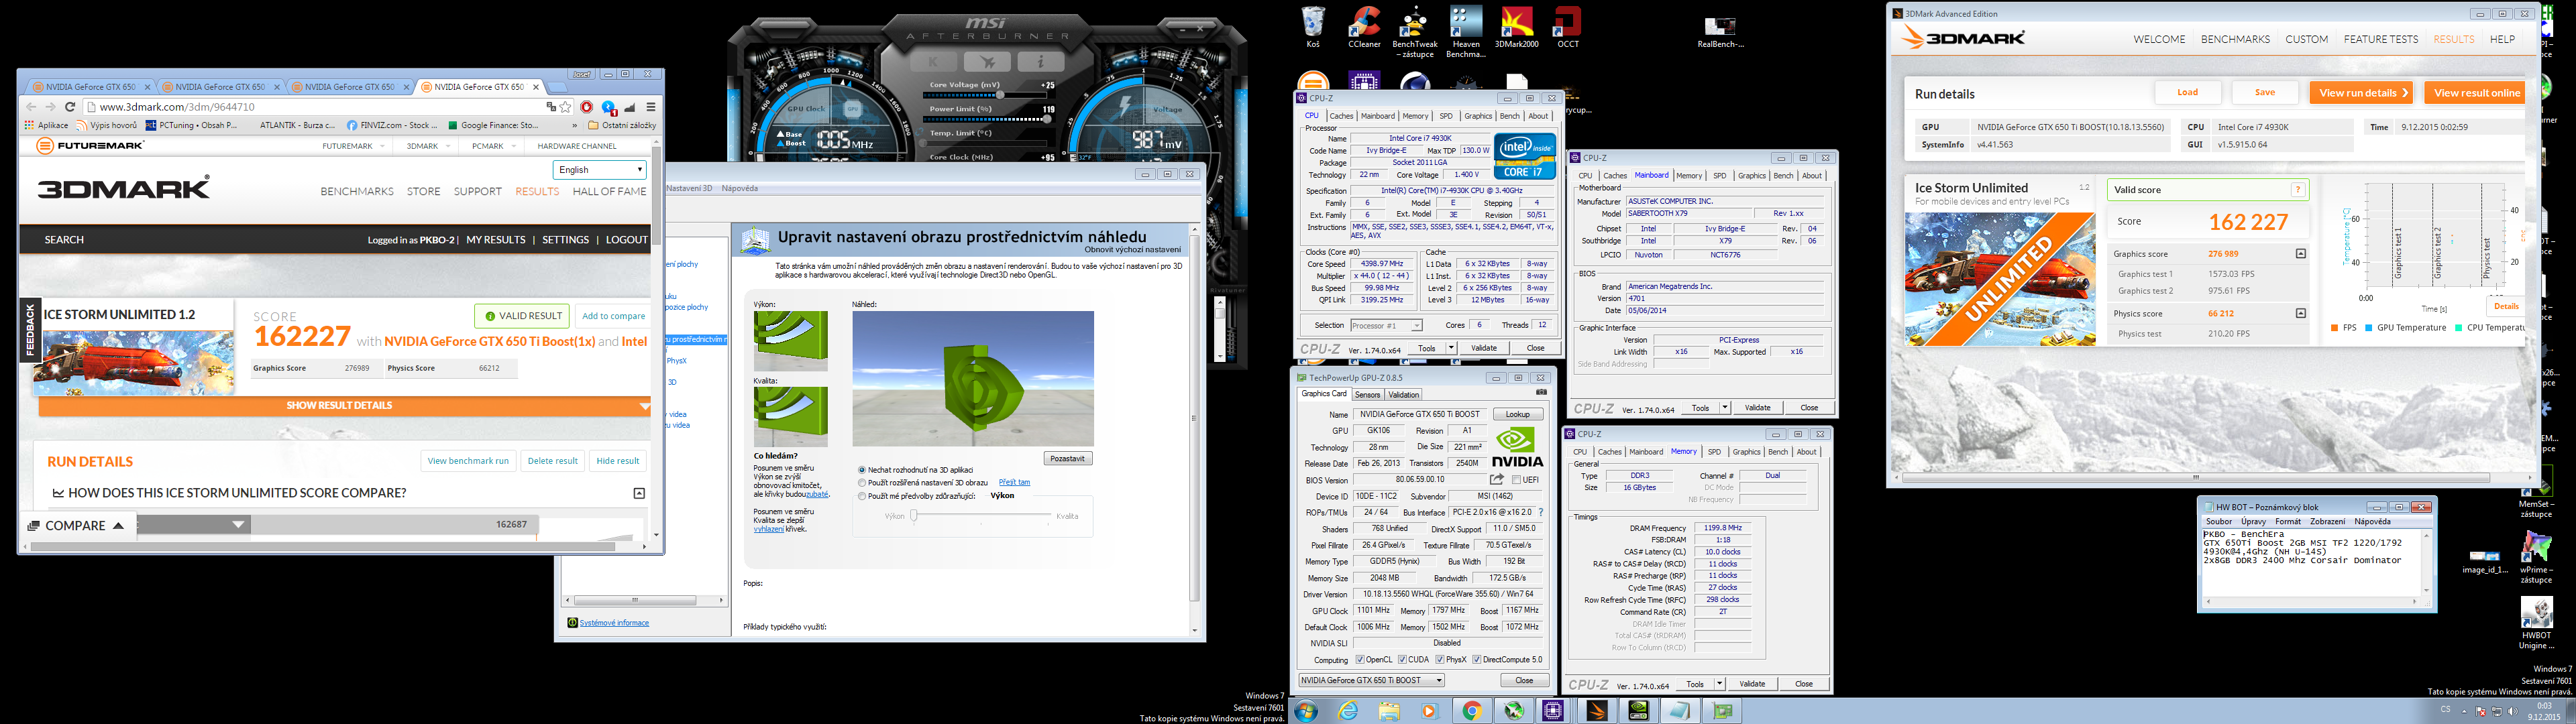Image resolution: width=2576 pixels, height=724 pixels.
Task: Open the Windows Start button
Action: [x=1305, y=711]
